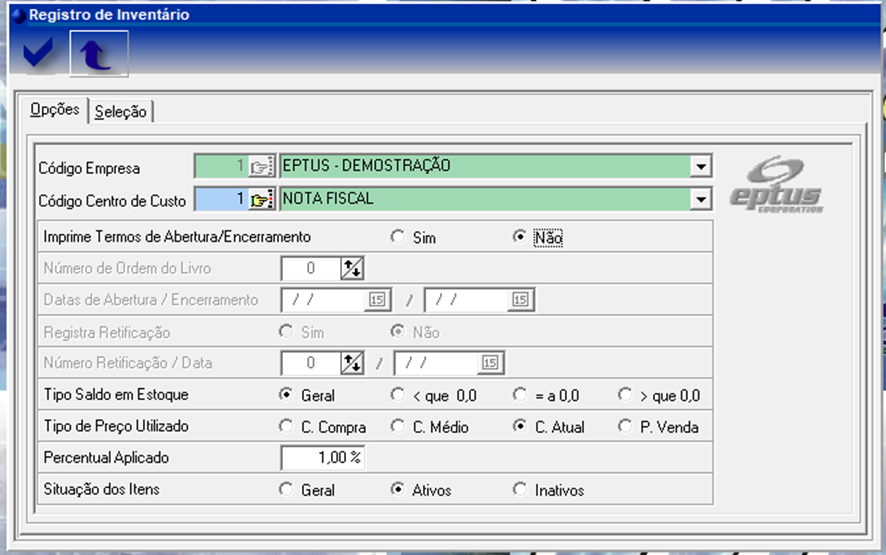
Task: Switch to the Seleção tab
Action: [121, 112]
